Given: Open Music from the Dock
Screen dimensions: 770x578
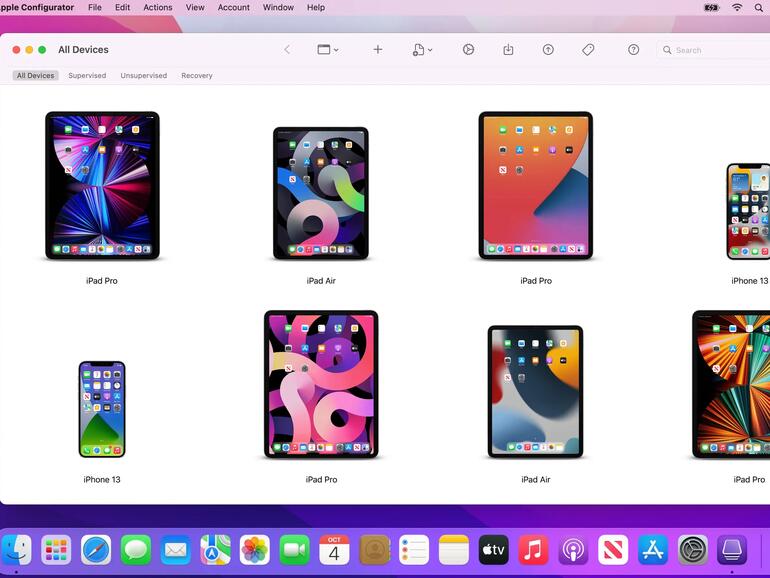Looking at the screenshot, I should [x=533, y=550].
